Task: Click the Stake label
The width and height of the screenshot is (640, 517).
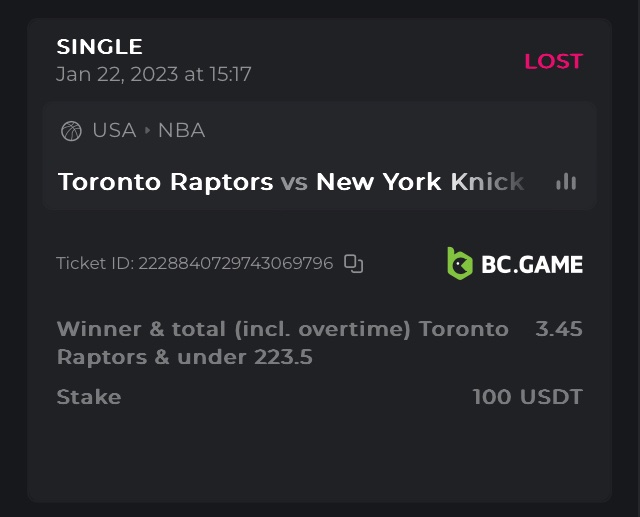Action: 89,397
